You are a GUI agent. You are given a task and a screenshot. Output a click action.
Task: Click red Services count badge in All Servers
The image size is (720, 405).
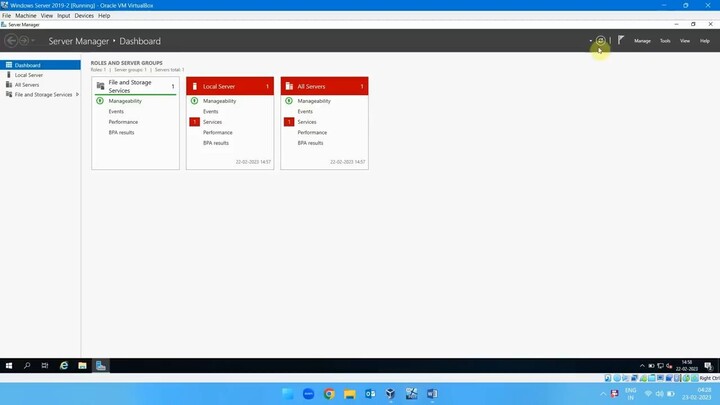(289, 122)
